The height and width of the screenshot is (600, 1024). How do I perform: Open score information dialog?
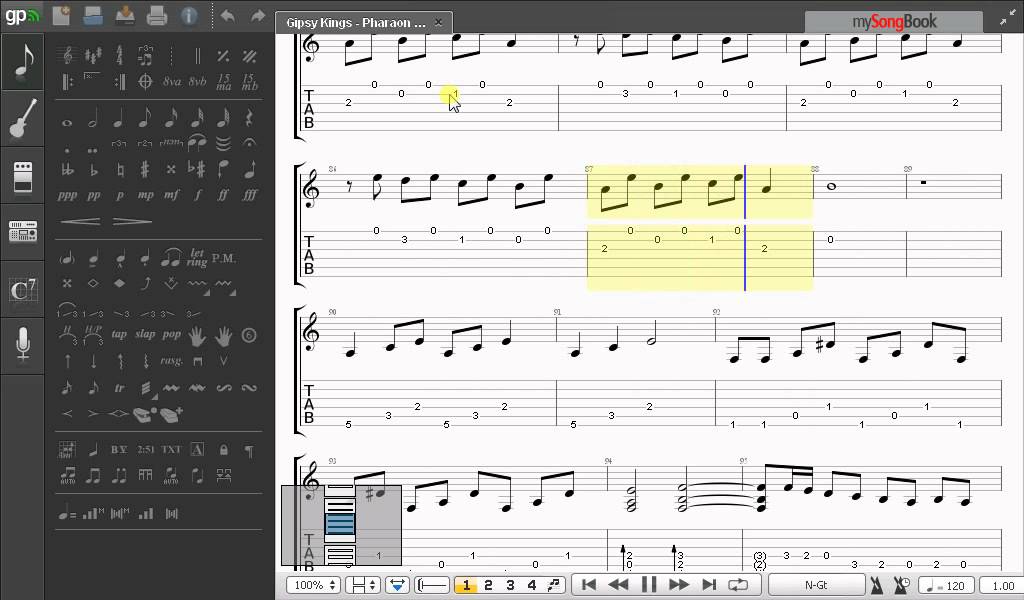coord(189,16)
